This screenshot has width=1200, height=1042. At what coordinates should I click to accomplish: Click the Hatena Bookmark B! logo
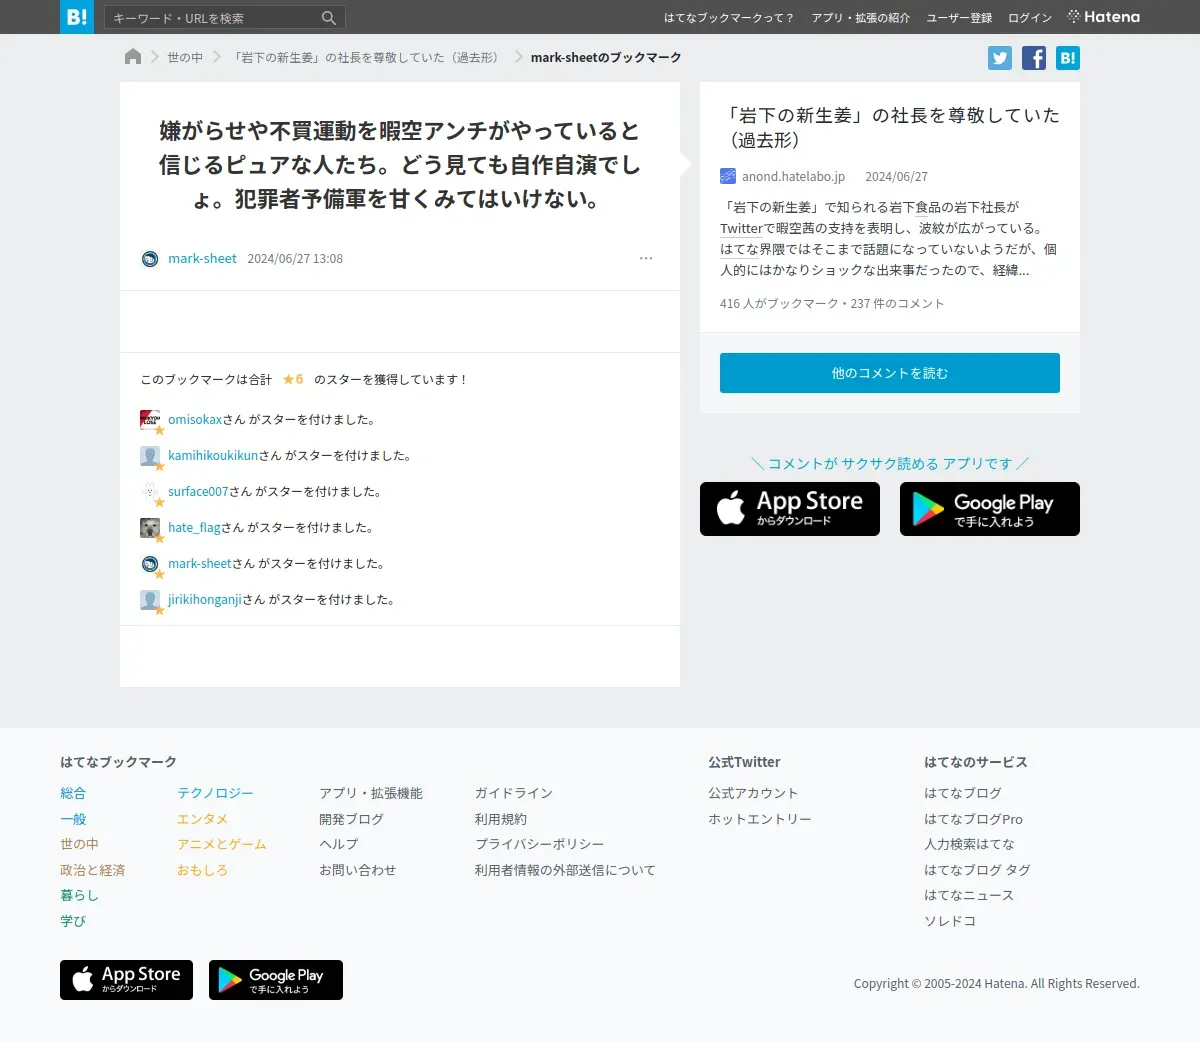point(77,17)
